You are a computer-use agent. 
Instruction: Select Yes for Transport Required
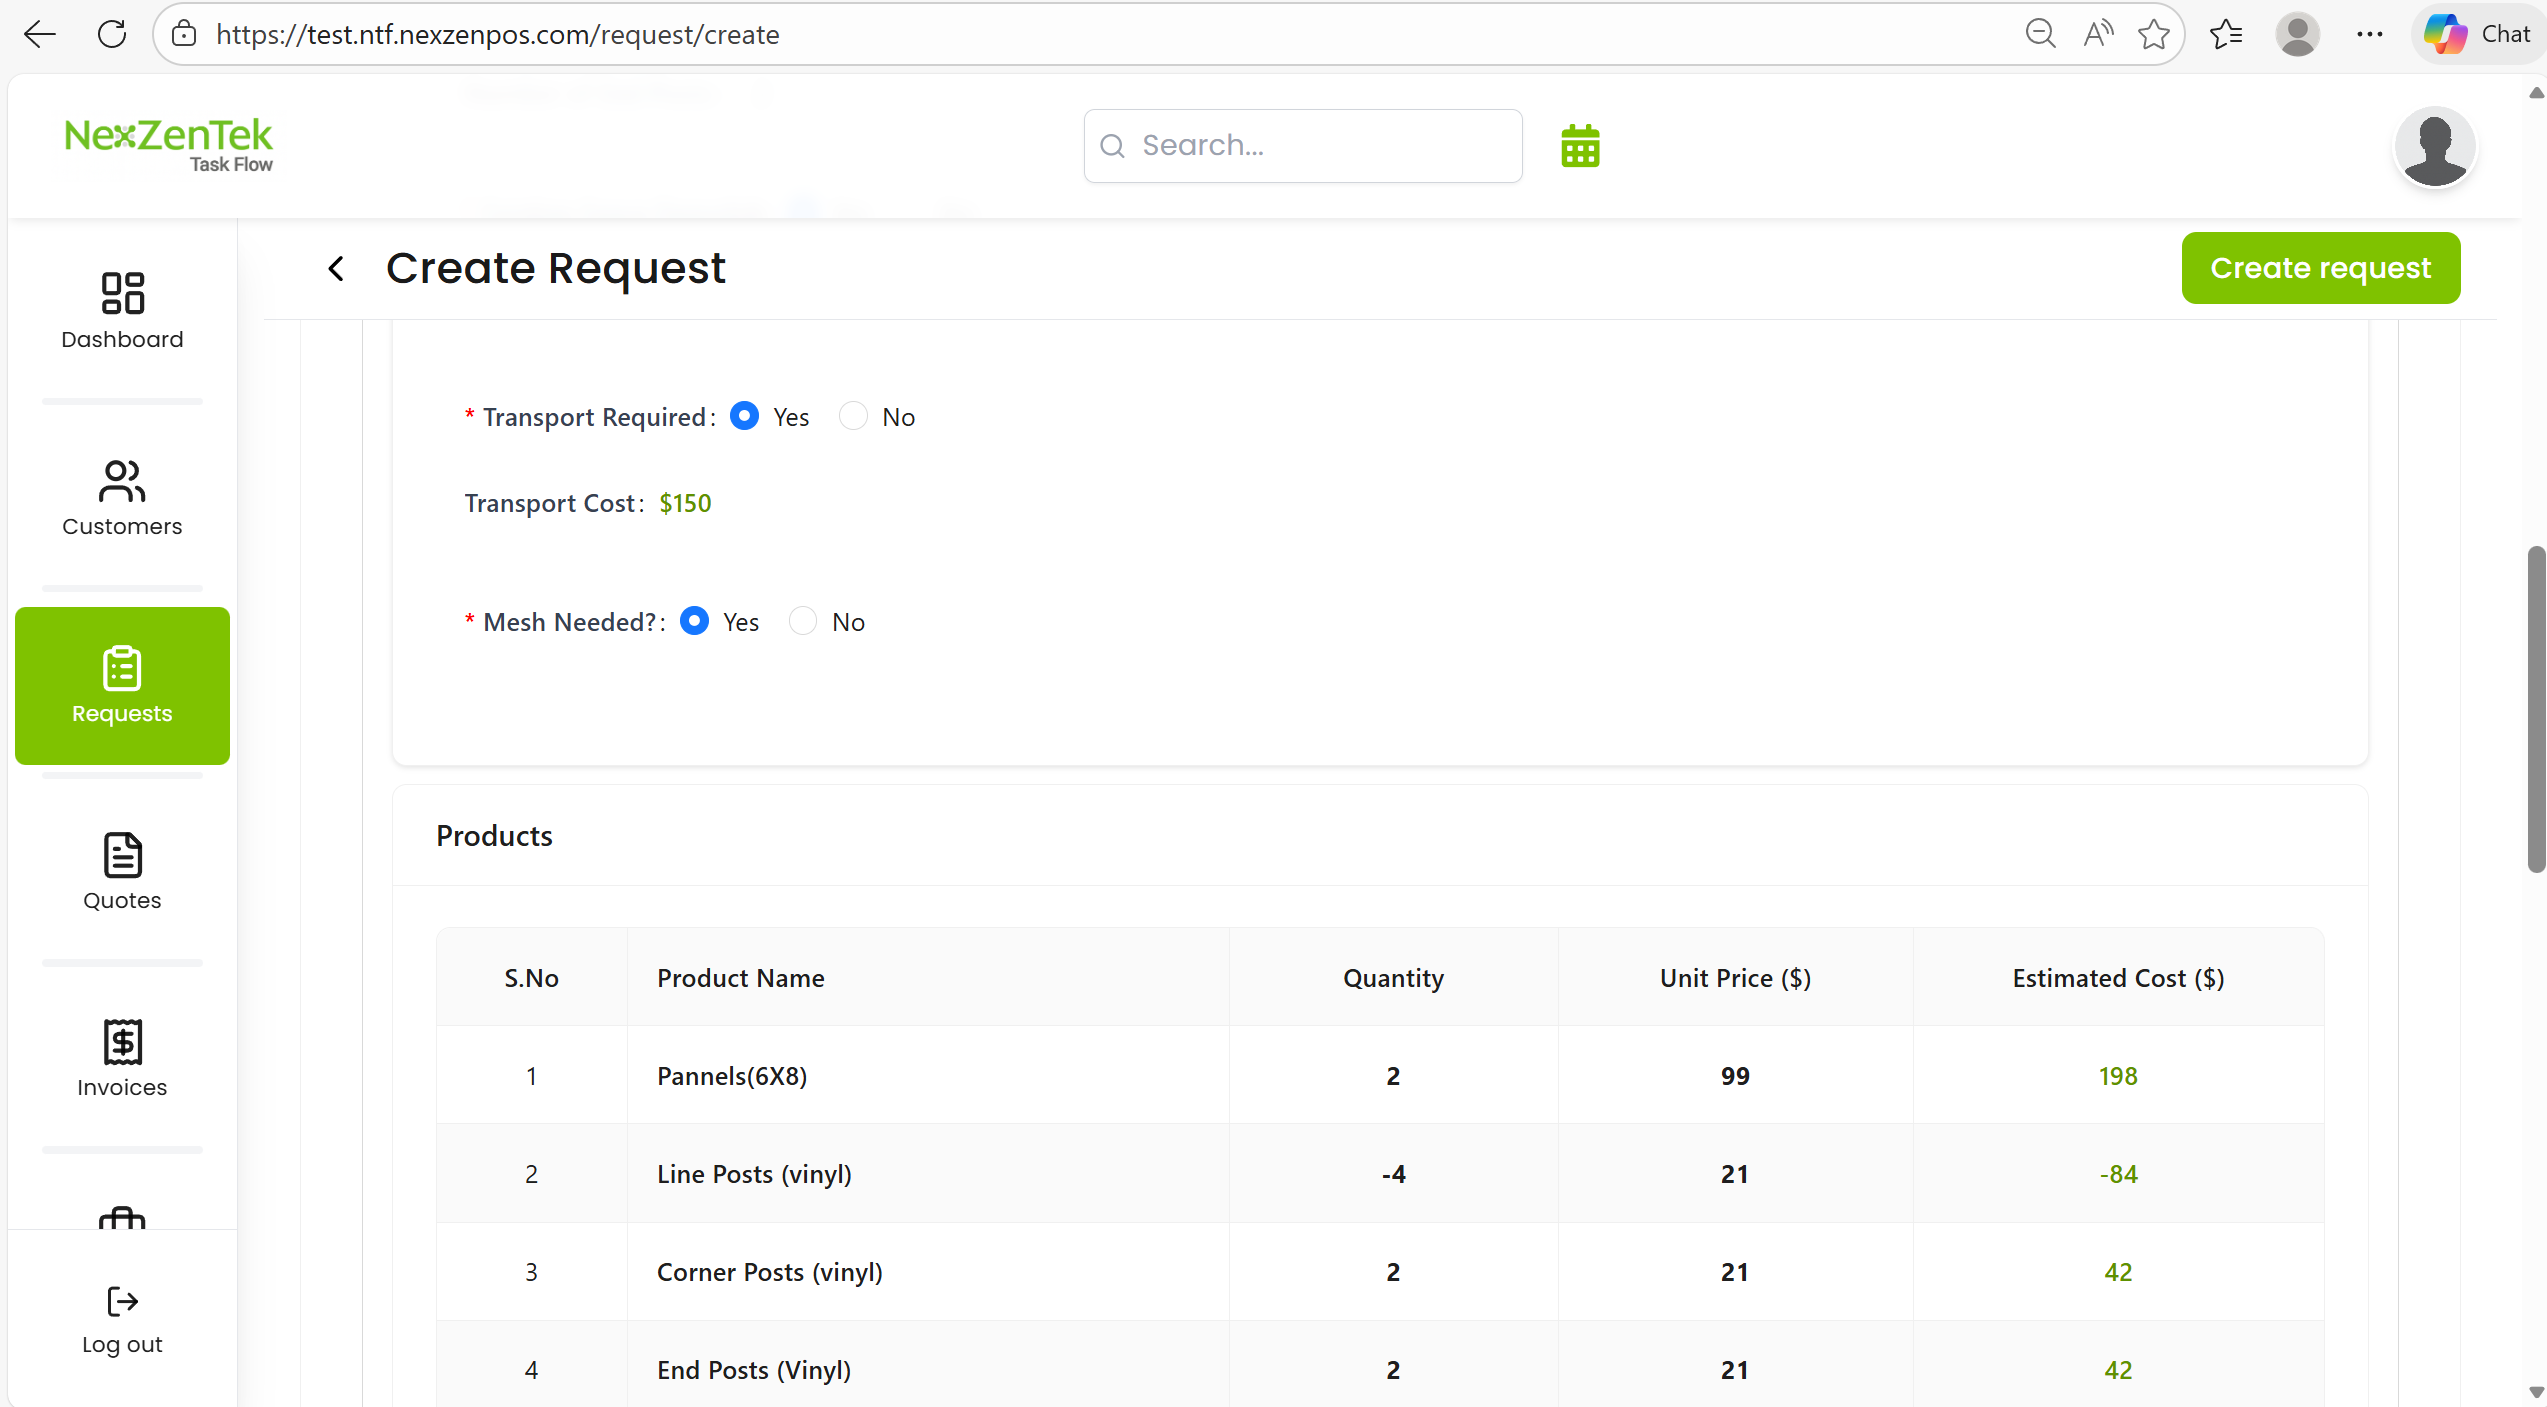744,416
